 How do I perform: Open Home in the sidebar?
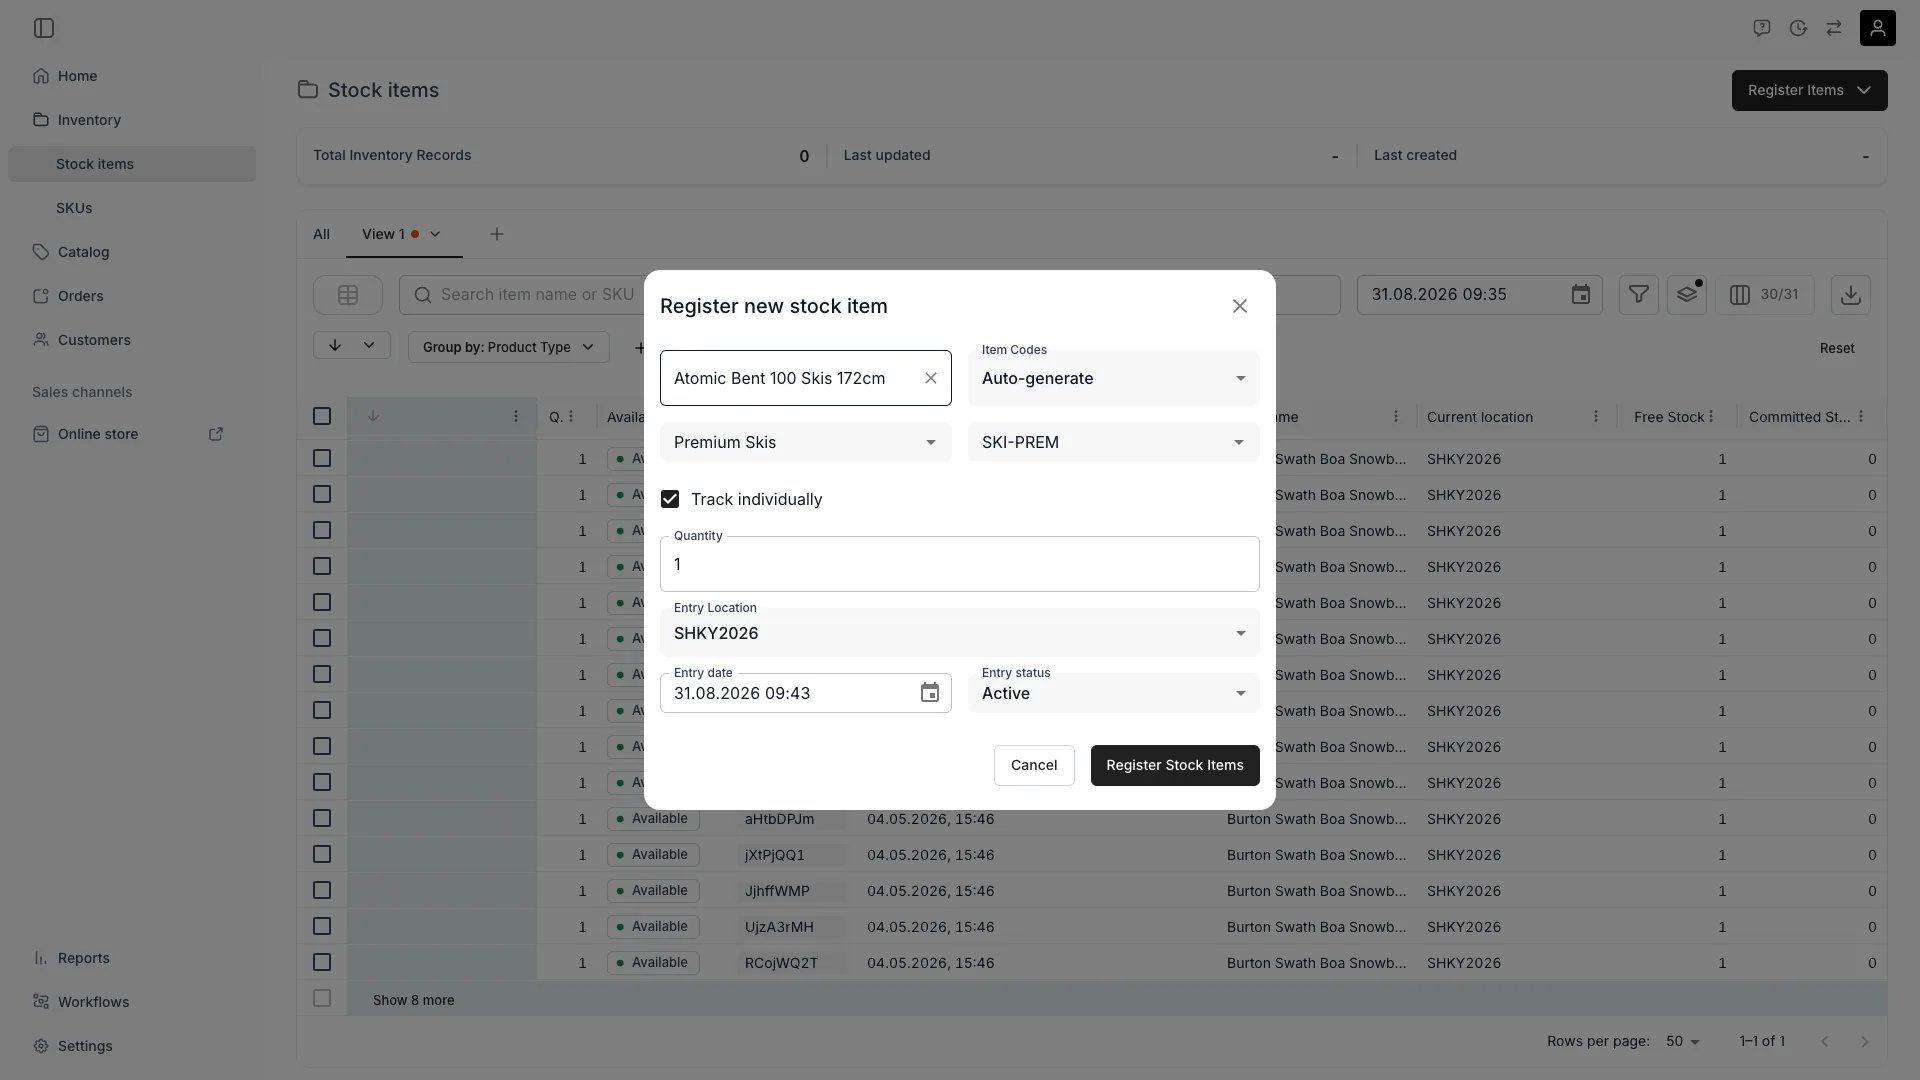[x=77, y=76]
